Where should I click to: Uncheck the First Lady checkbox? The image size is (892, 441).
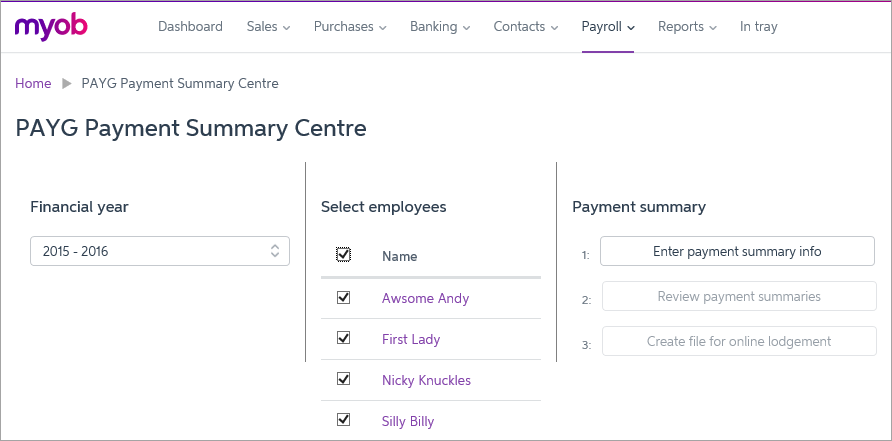click(x=344, y=338)
